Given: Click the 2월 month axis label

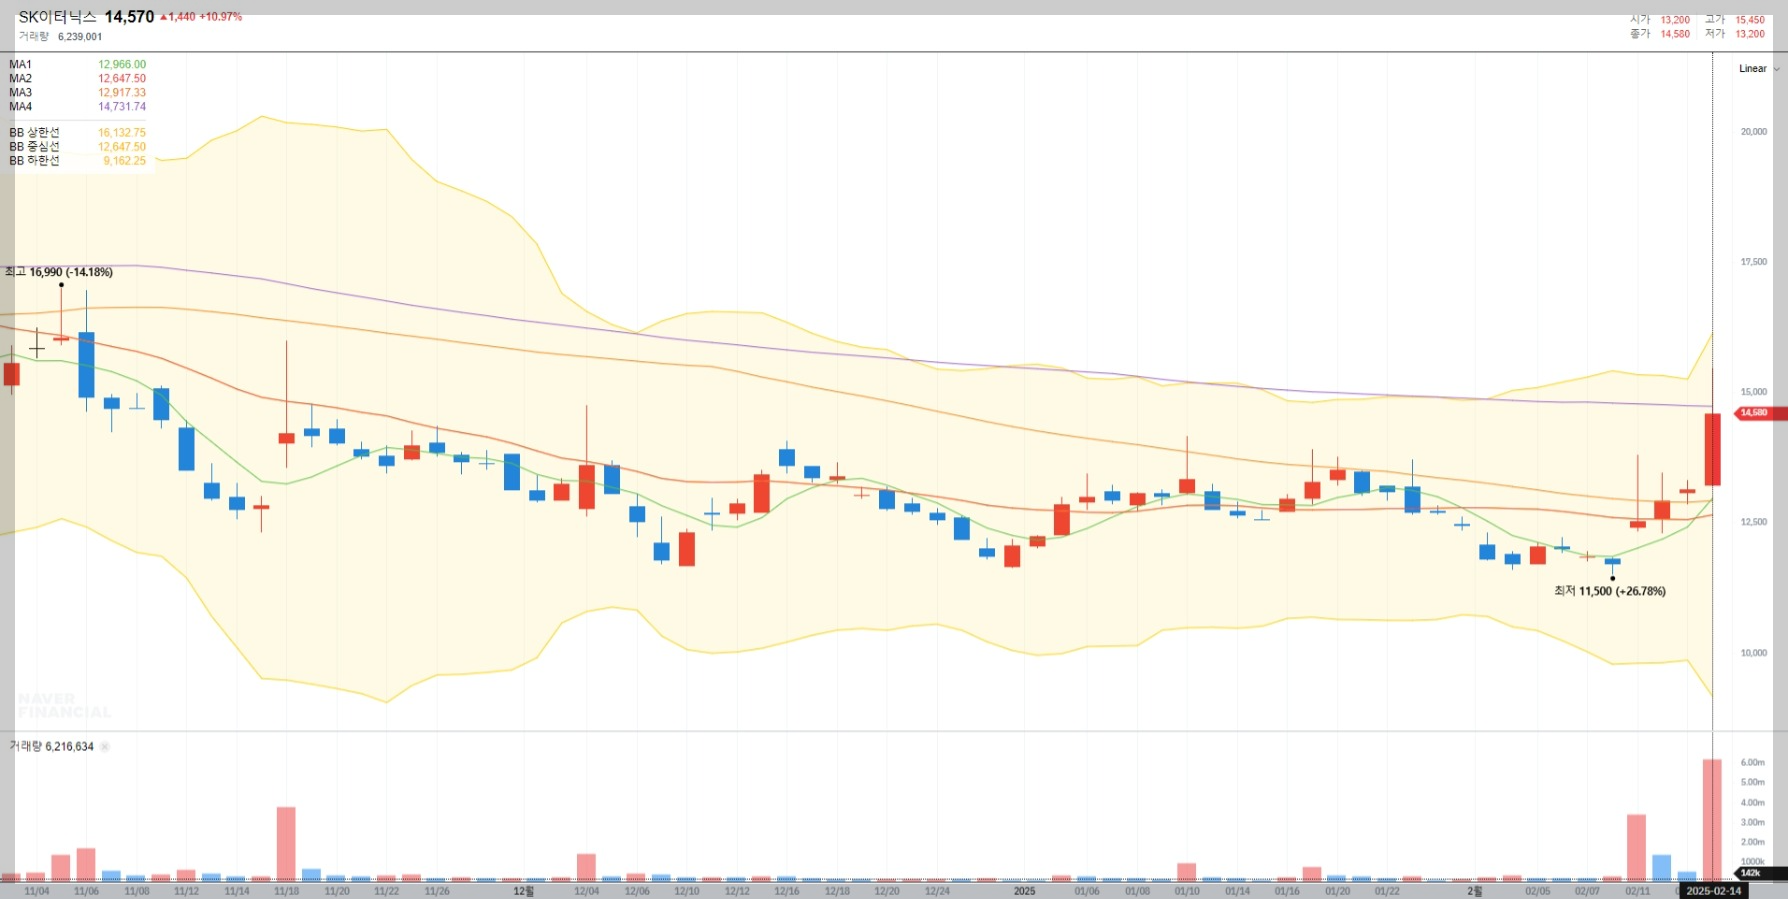Looking at the screenshot, I should pyautogui.click(x=1475, y=891).
